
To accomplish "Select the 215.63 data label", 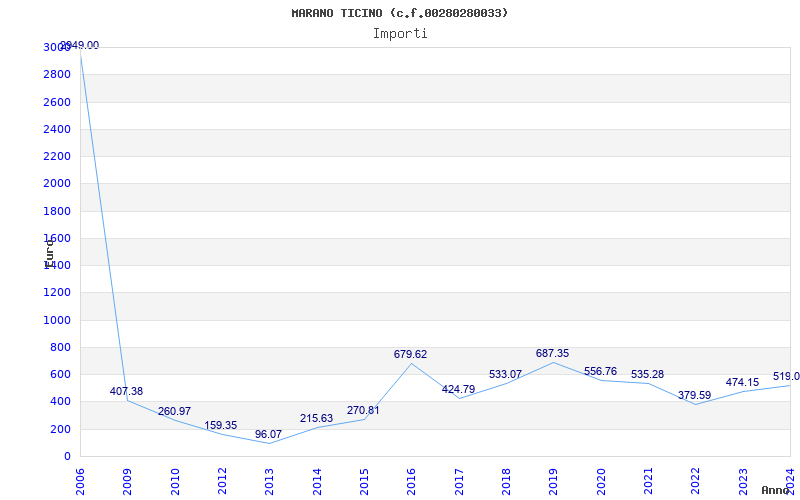I will [x=316, y=418].
